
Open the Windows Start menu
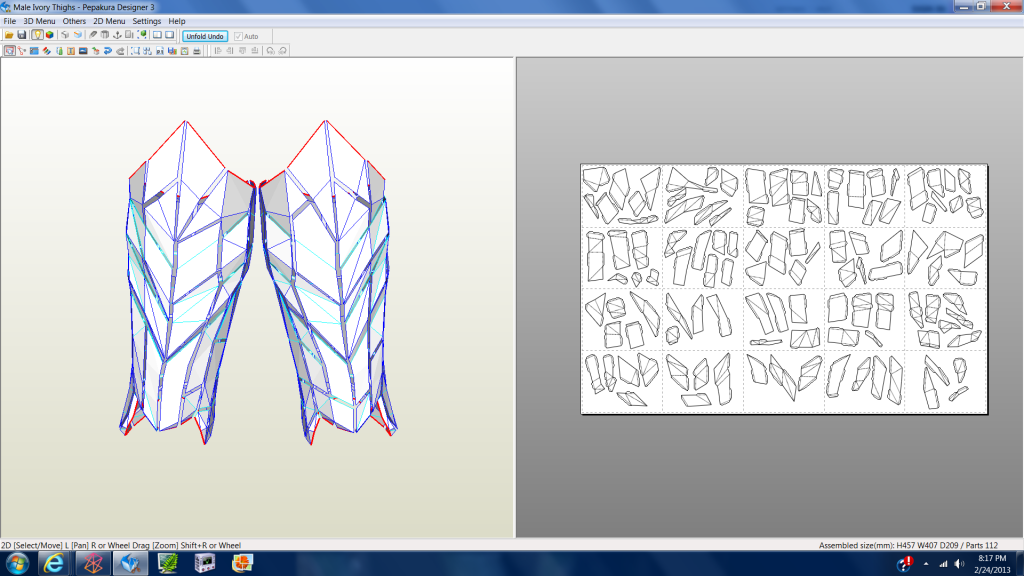point(17,563)
